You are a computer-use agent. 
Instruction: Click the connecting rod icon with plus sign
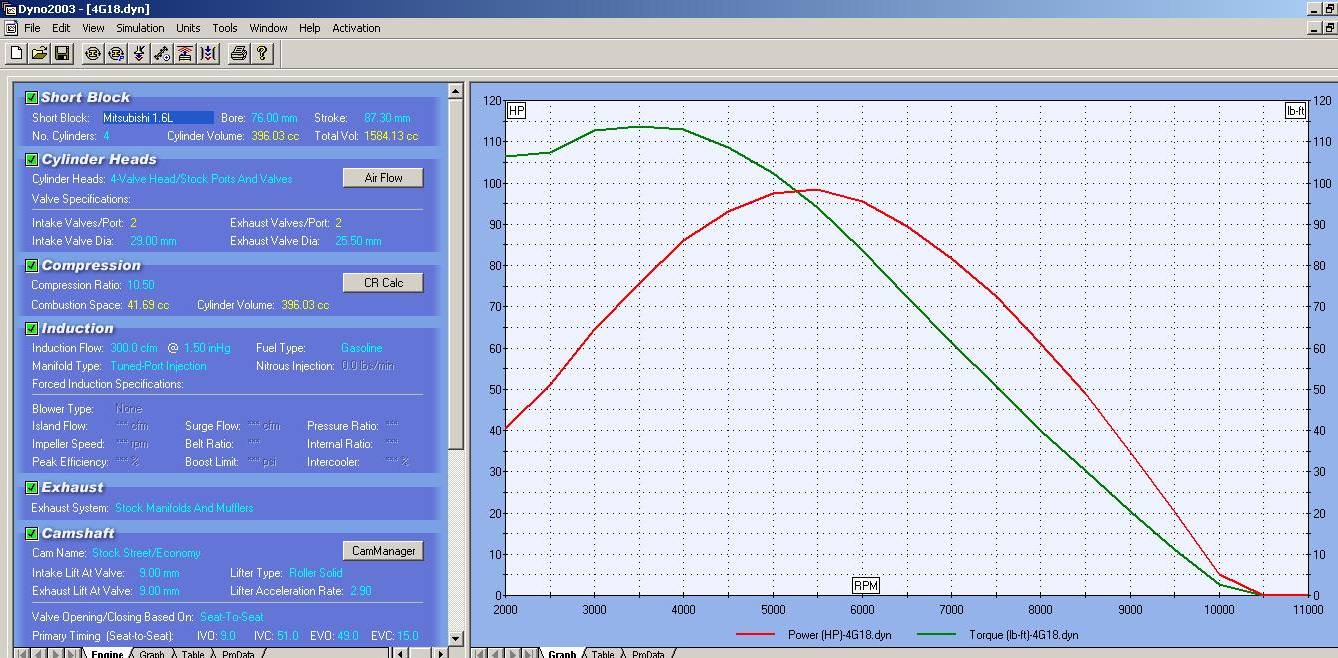[x=162, y=53]
